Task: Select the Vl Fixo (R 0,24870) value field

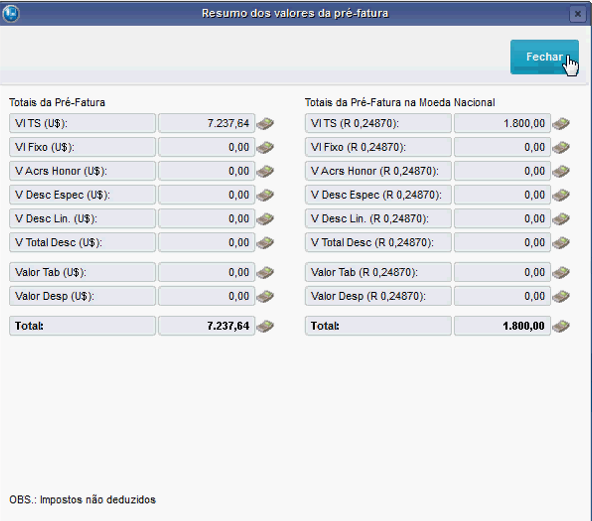Action: coord(502,147)
